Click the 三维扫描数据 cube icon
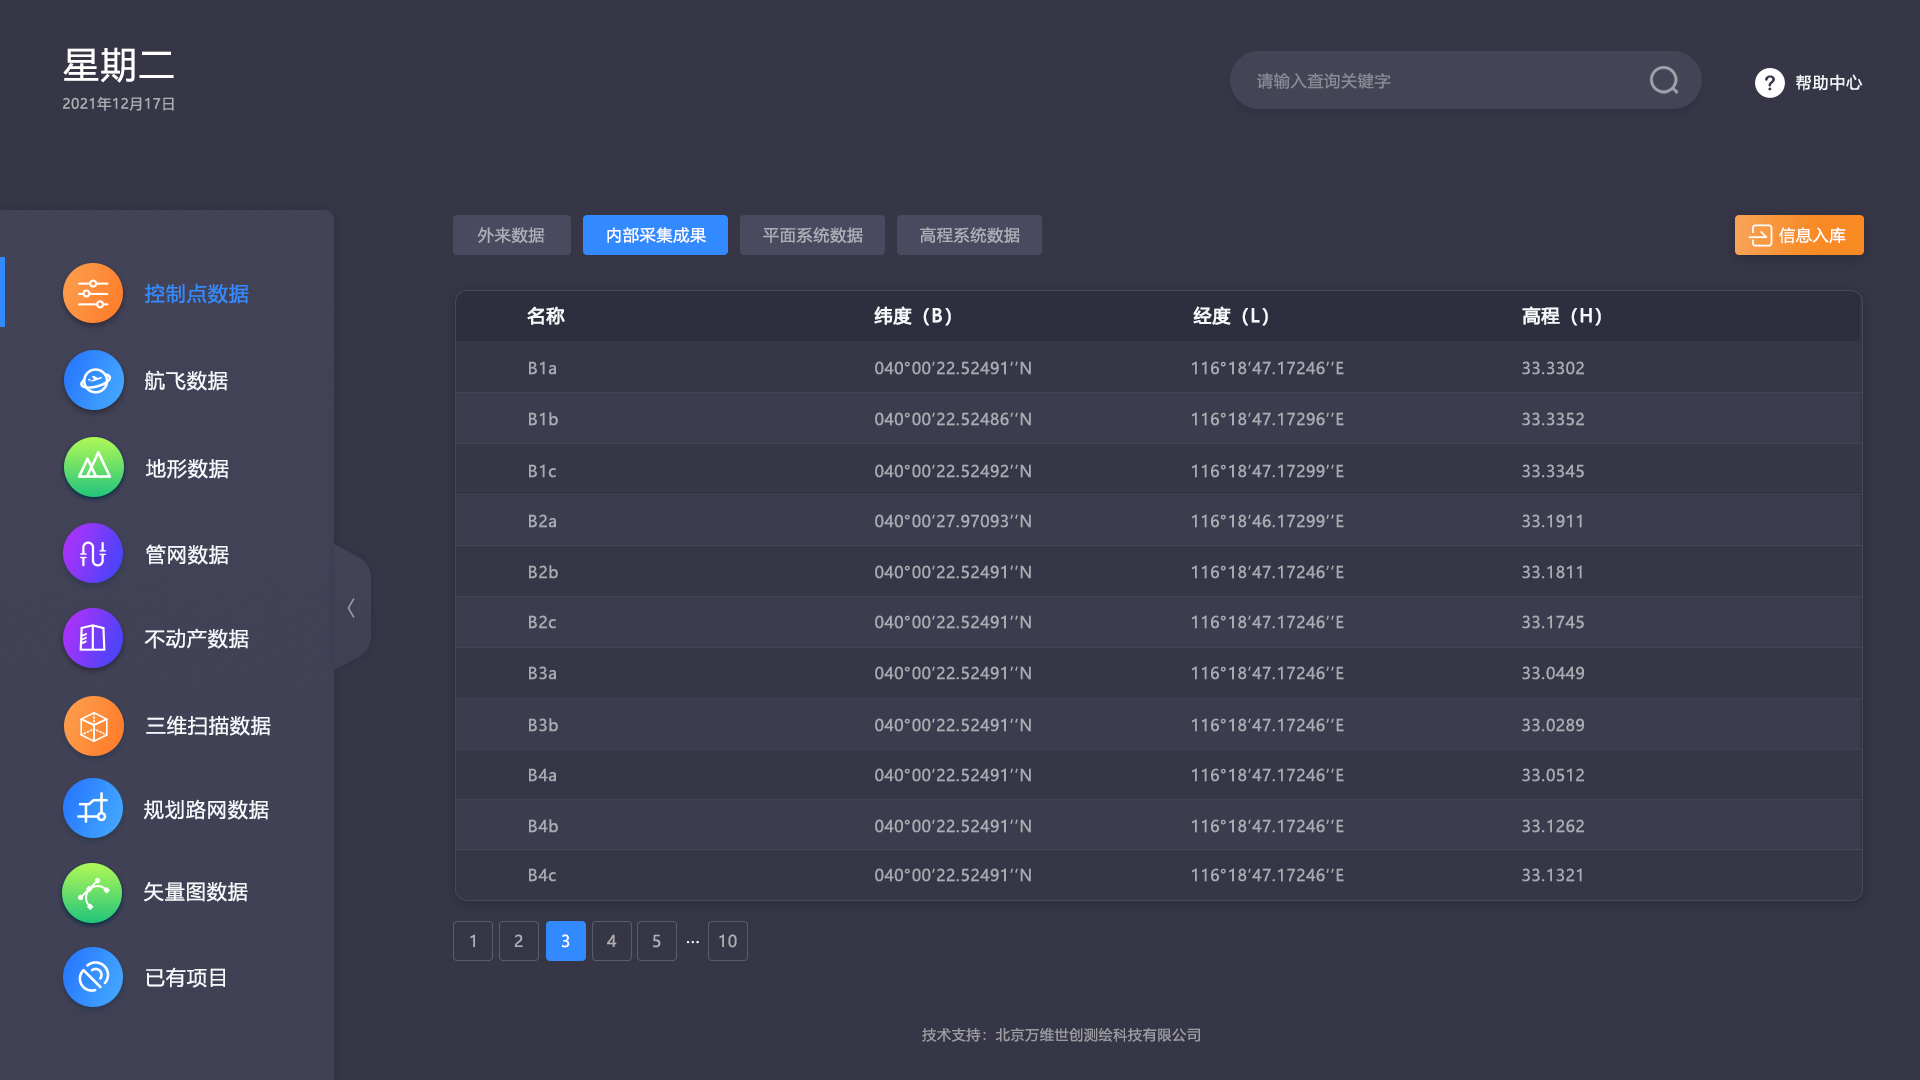 93,725
